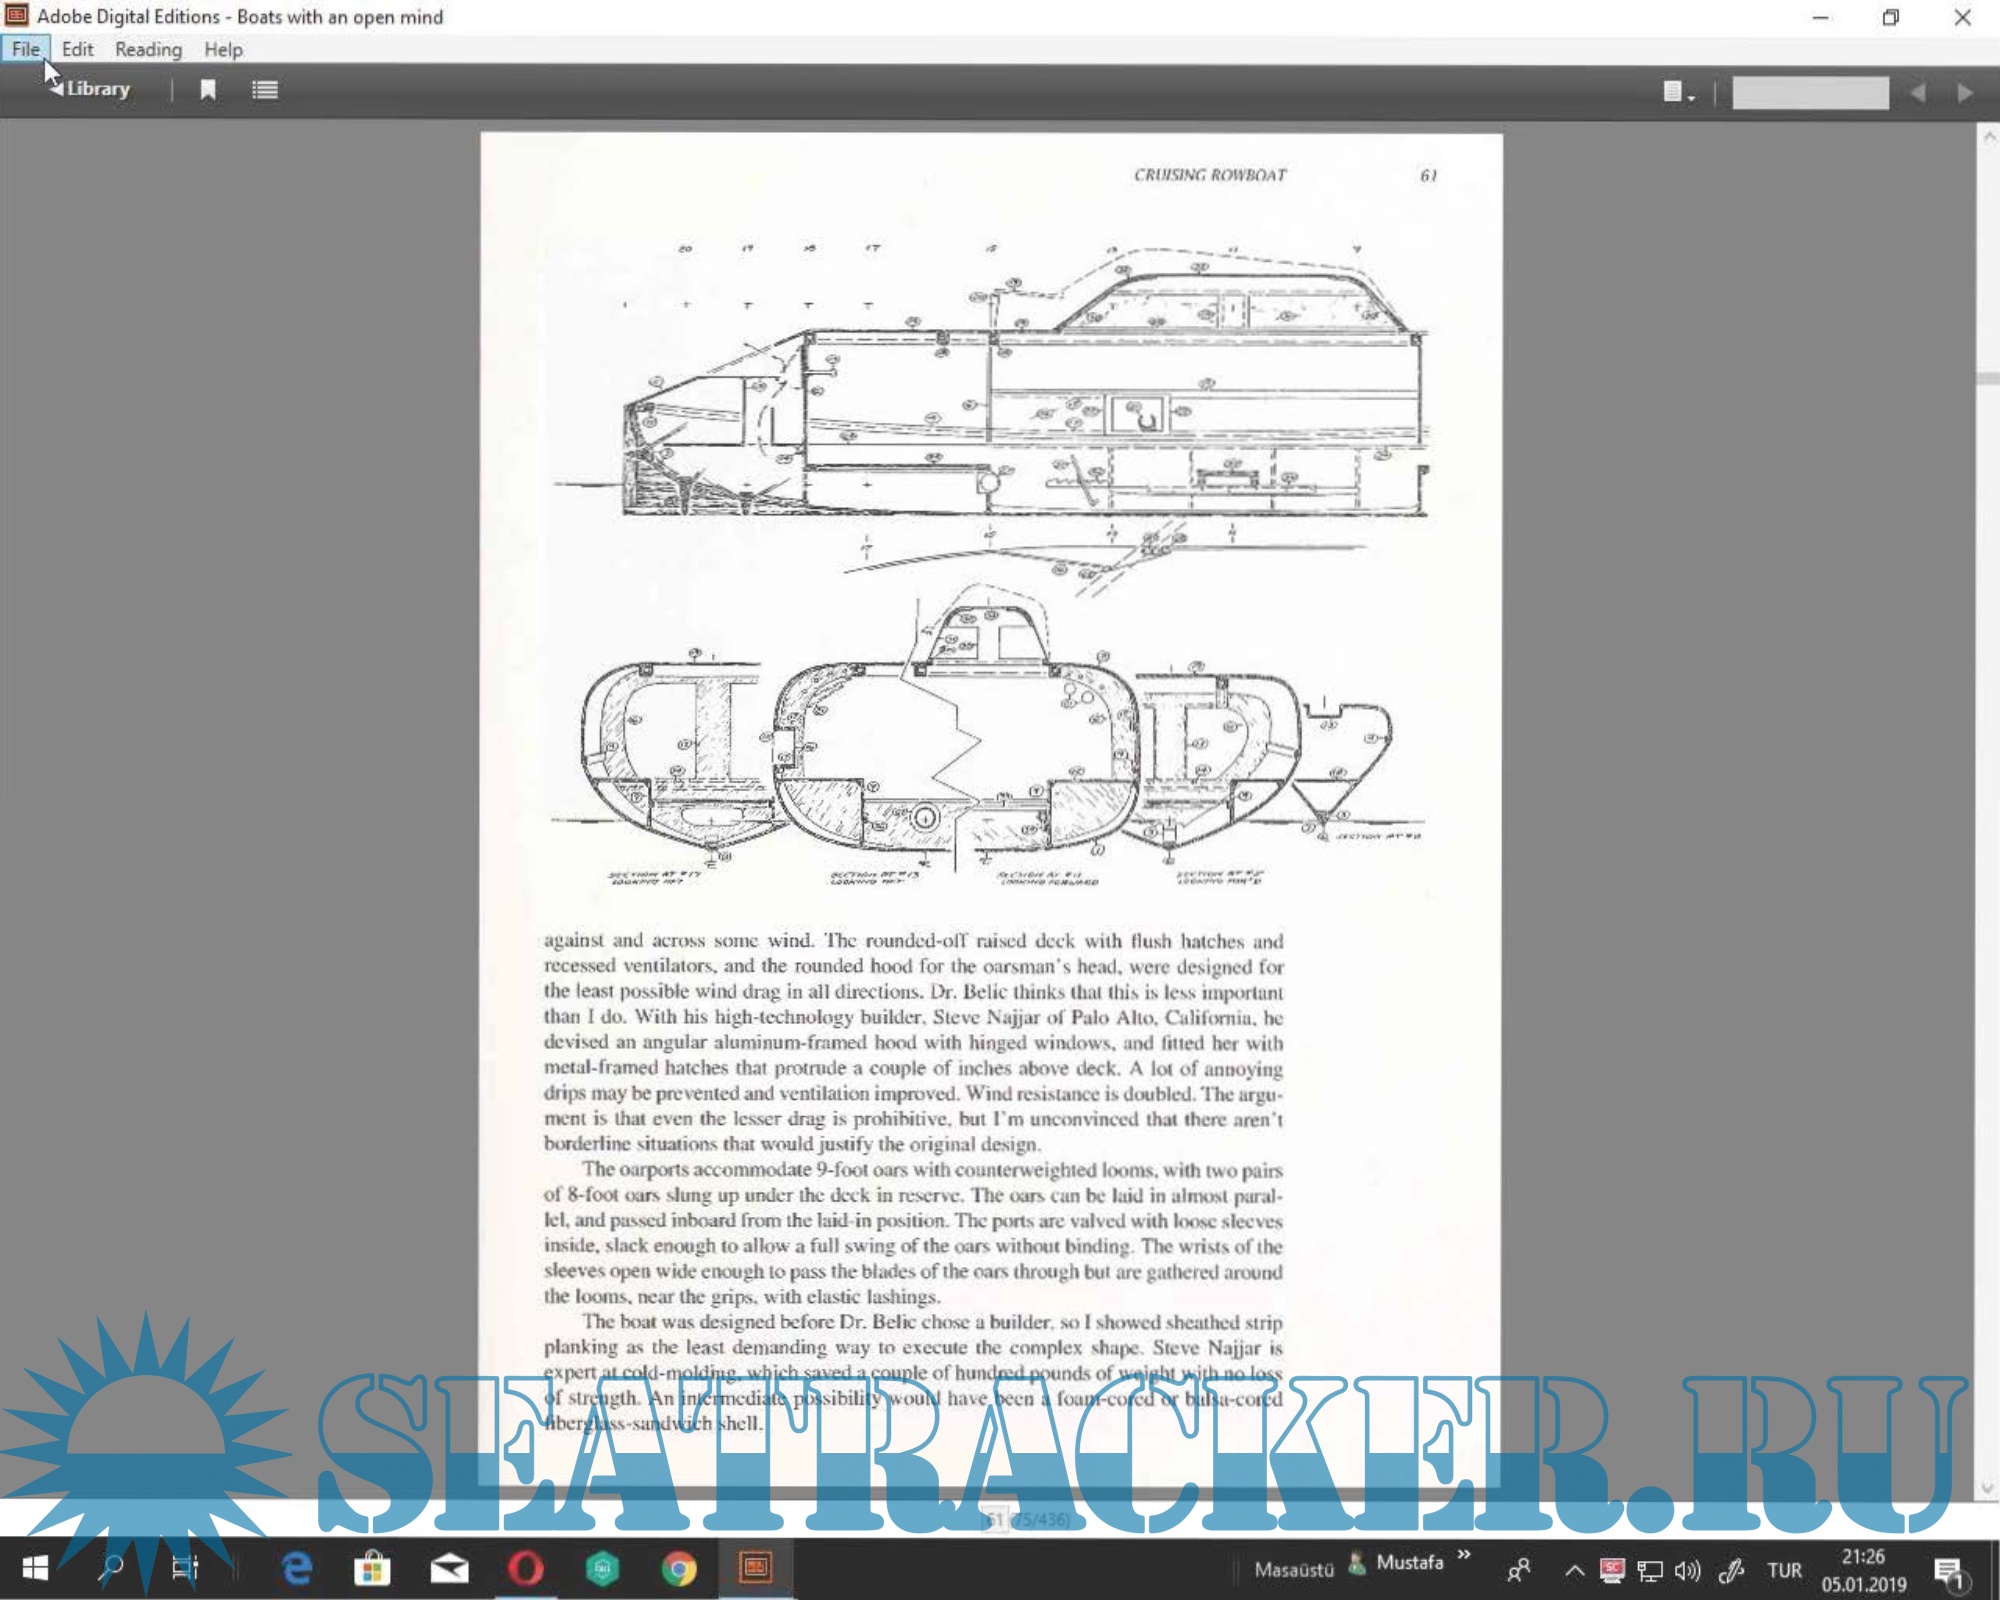The image size is (2000, 1600).
Task: Click the volume speaker tray icon
Action: (x=1687, y=1571)
